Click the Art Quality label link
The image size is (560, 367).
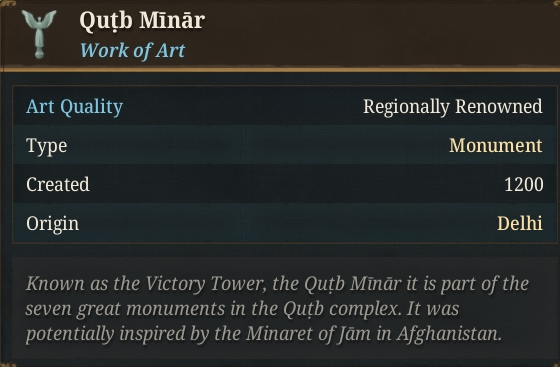click(x=74, y=106)
